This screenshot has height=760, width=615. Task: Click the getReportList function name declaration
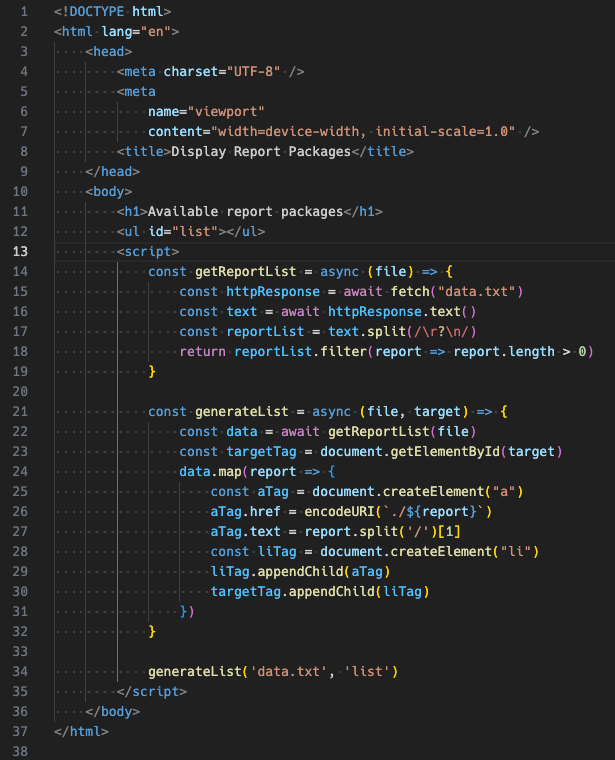coord(245,271)
